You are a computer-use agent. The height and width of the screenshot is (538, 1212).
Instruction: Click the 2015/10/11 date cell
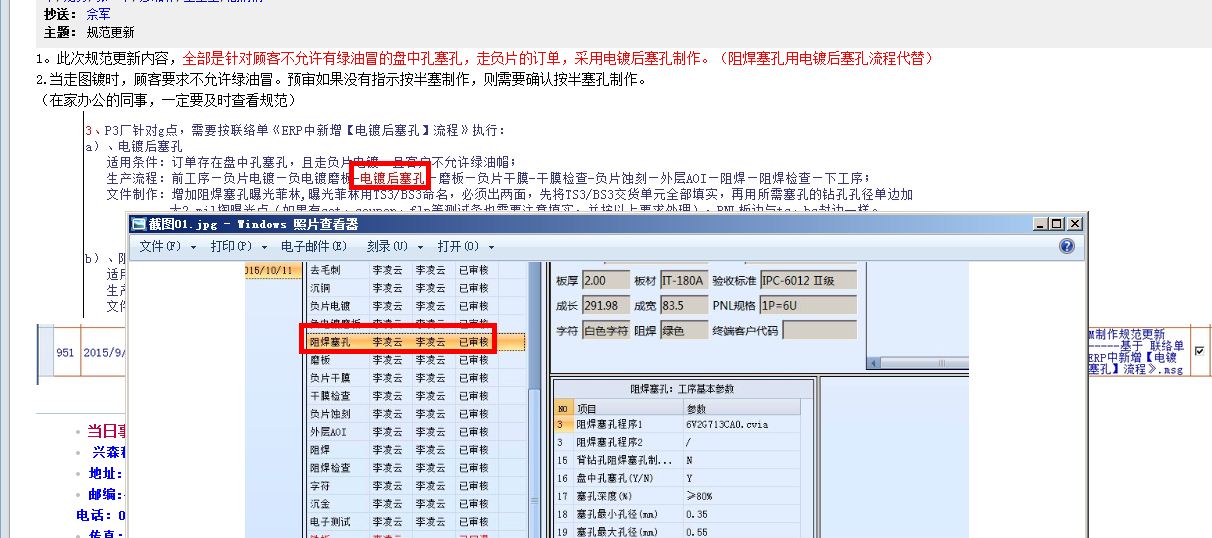pos(272,270)
